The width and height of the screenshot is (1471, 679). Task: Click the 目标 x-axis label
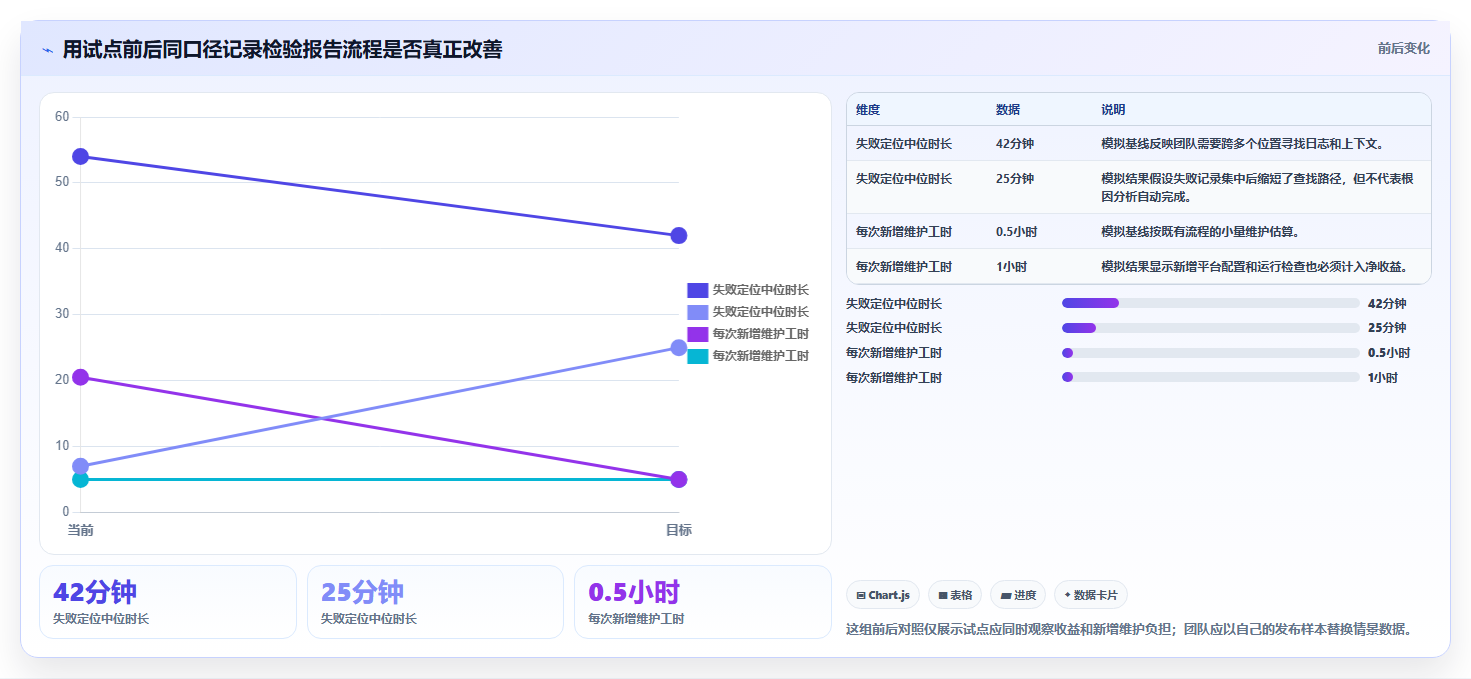point(679,530)
